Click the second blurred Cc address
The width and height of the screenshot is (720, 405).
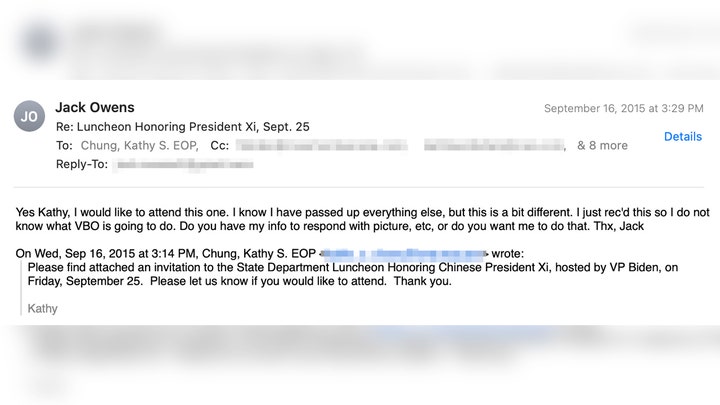pyautogui.click(x=494, y=146)
